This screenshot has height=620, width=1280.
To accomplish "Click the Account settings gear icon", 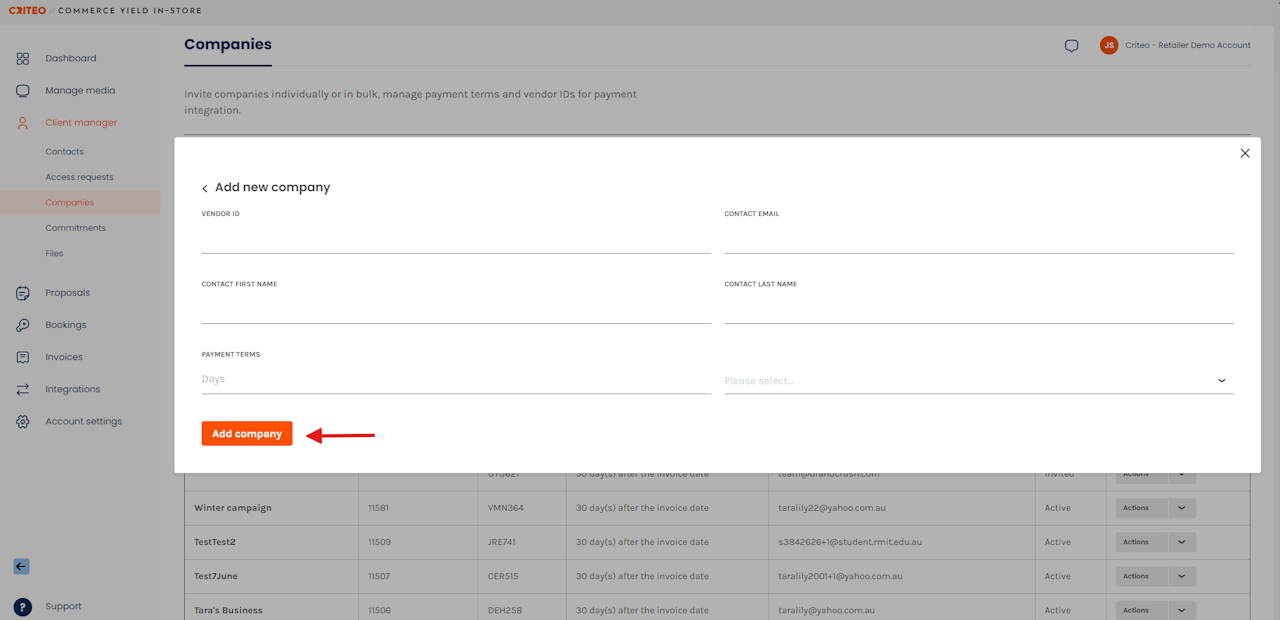I will (22, 421).
